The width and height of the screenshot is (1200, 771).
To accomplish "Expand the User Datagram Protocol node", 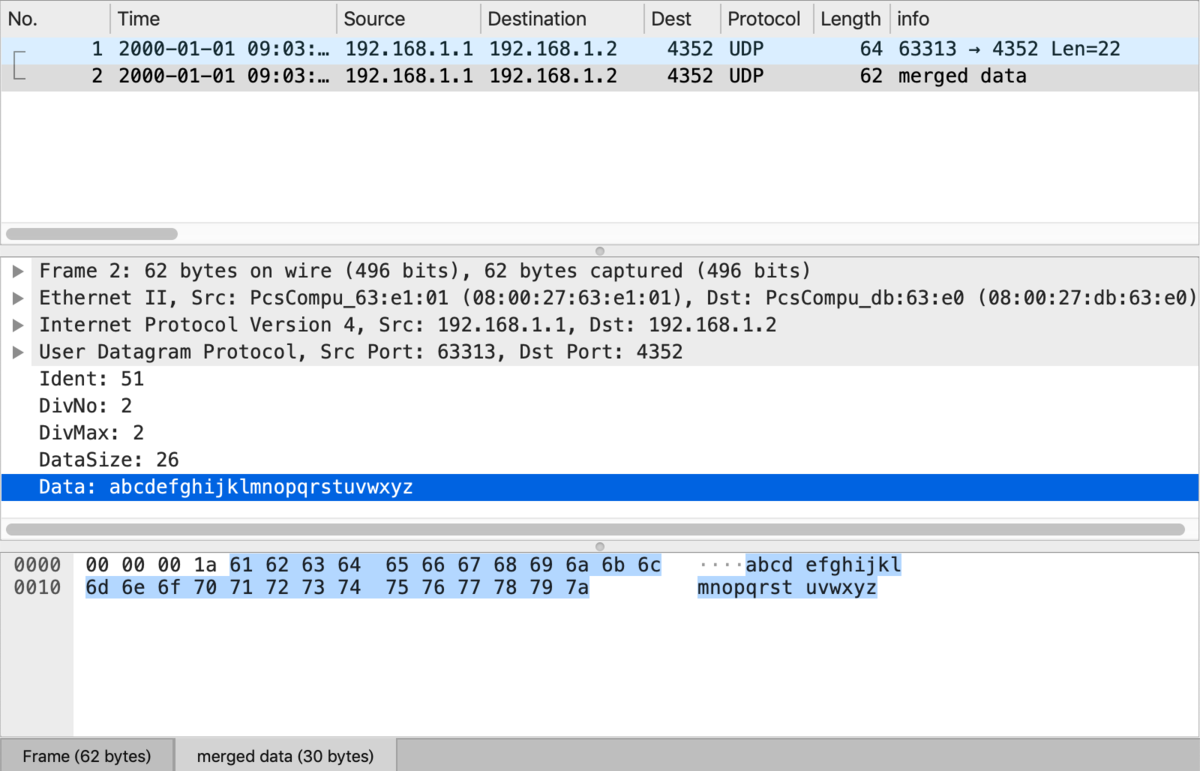I will [17, 352].
